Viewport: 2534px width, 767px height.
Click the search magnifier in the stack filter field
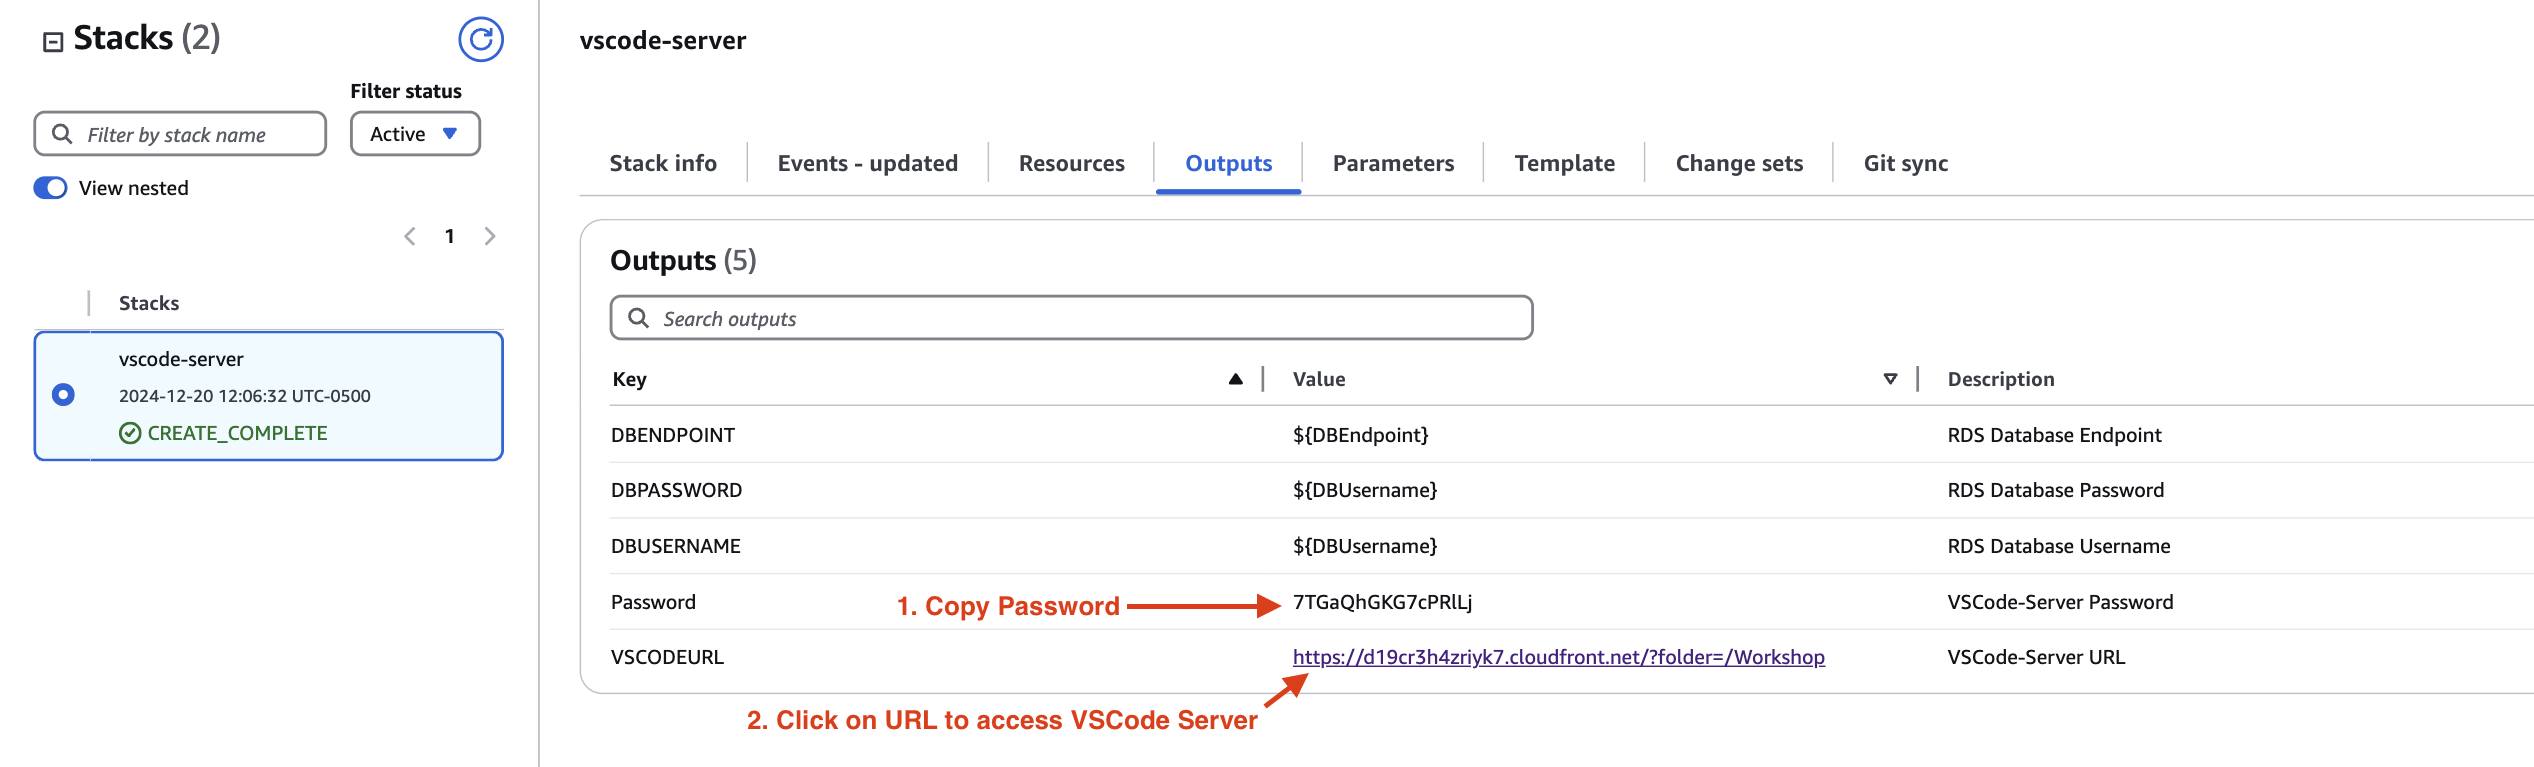[x=64, y=133]
